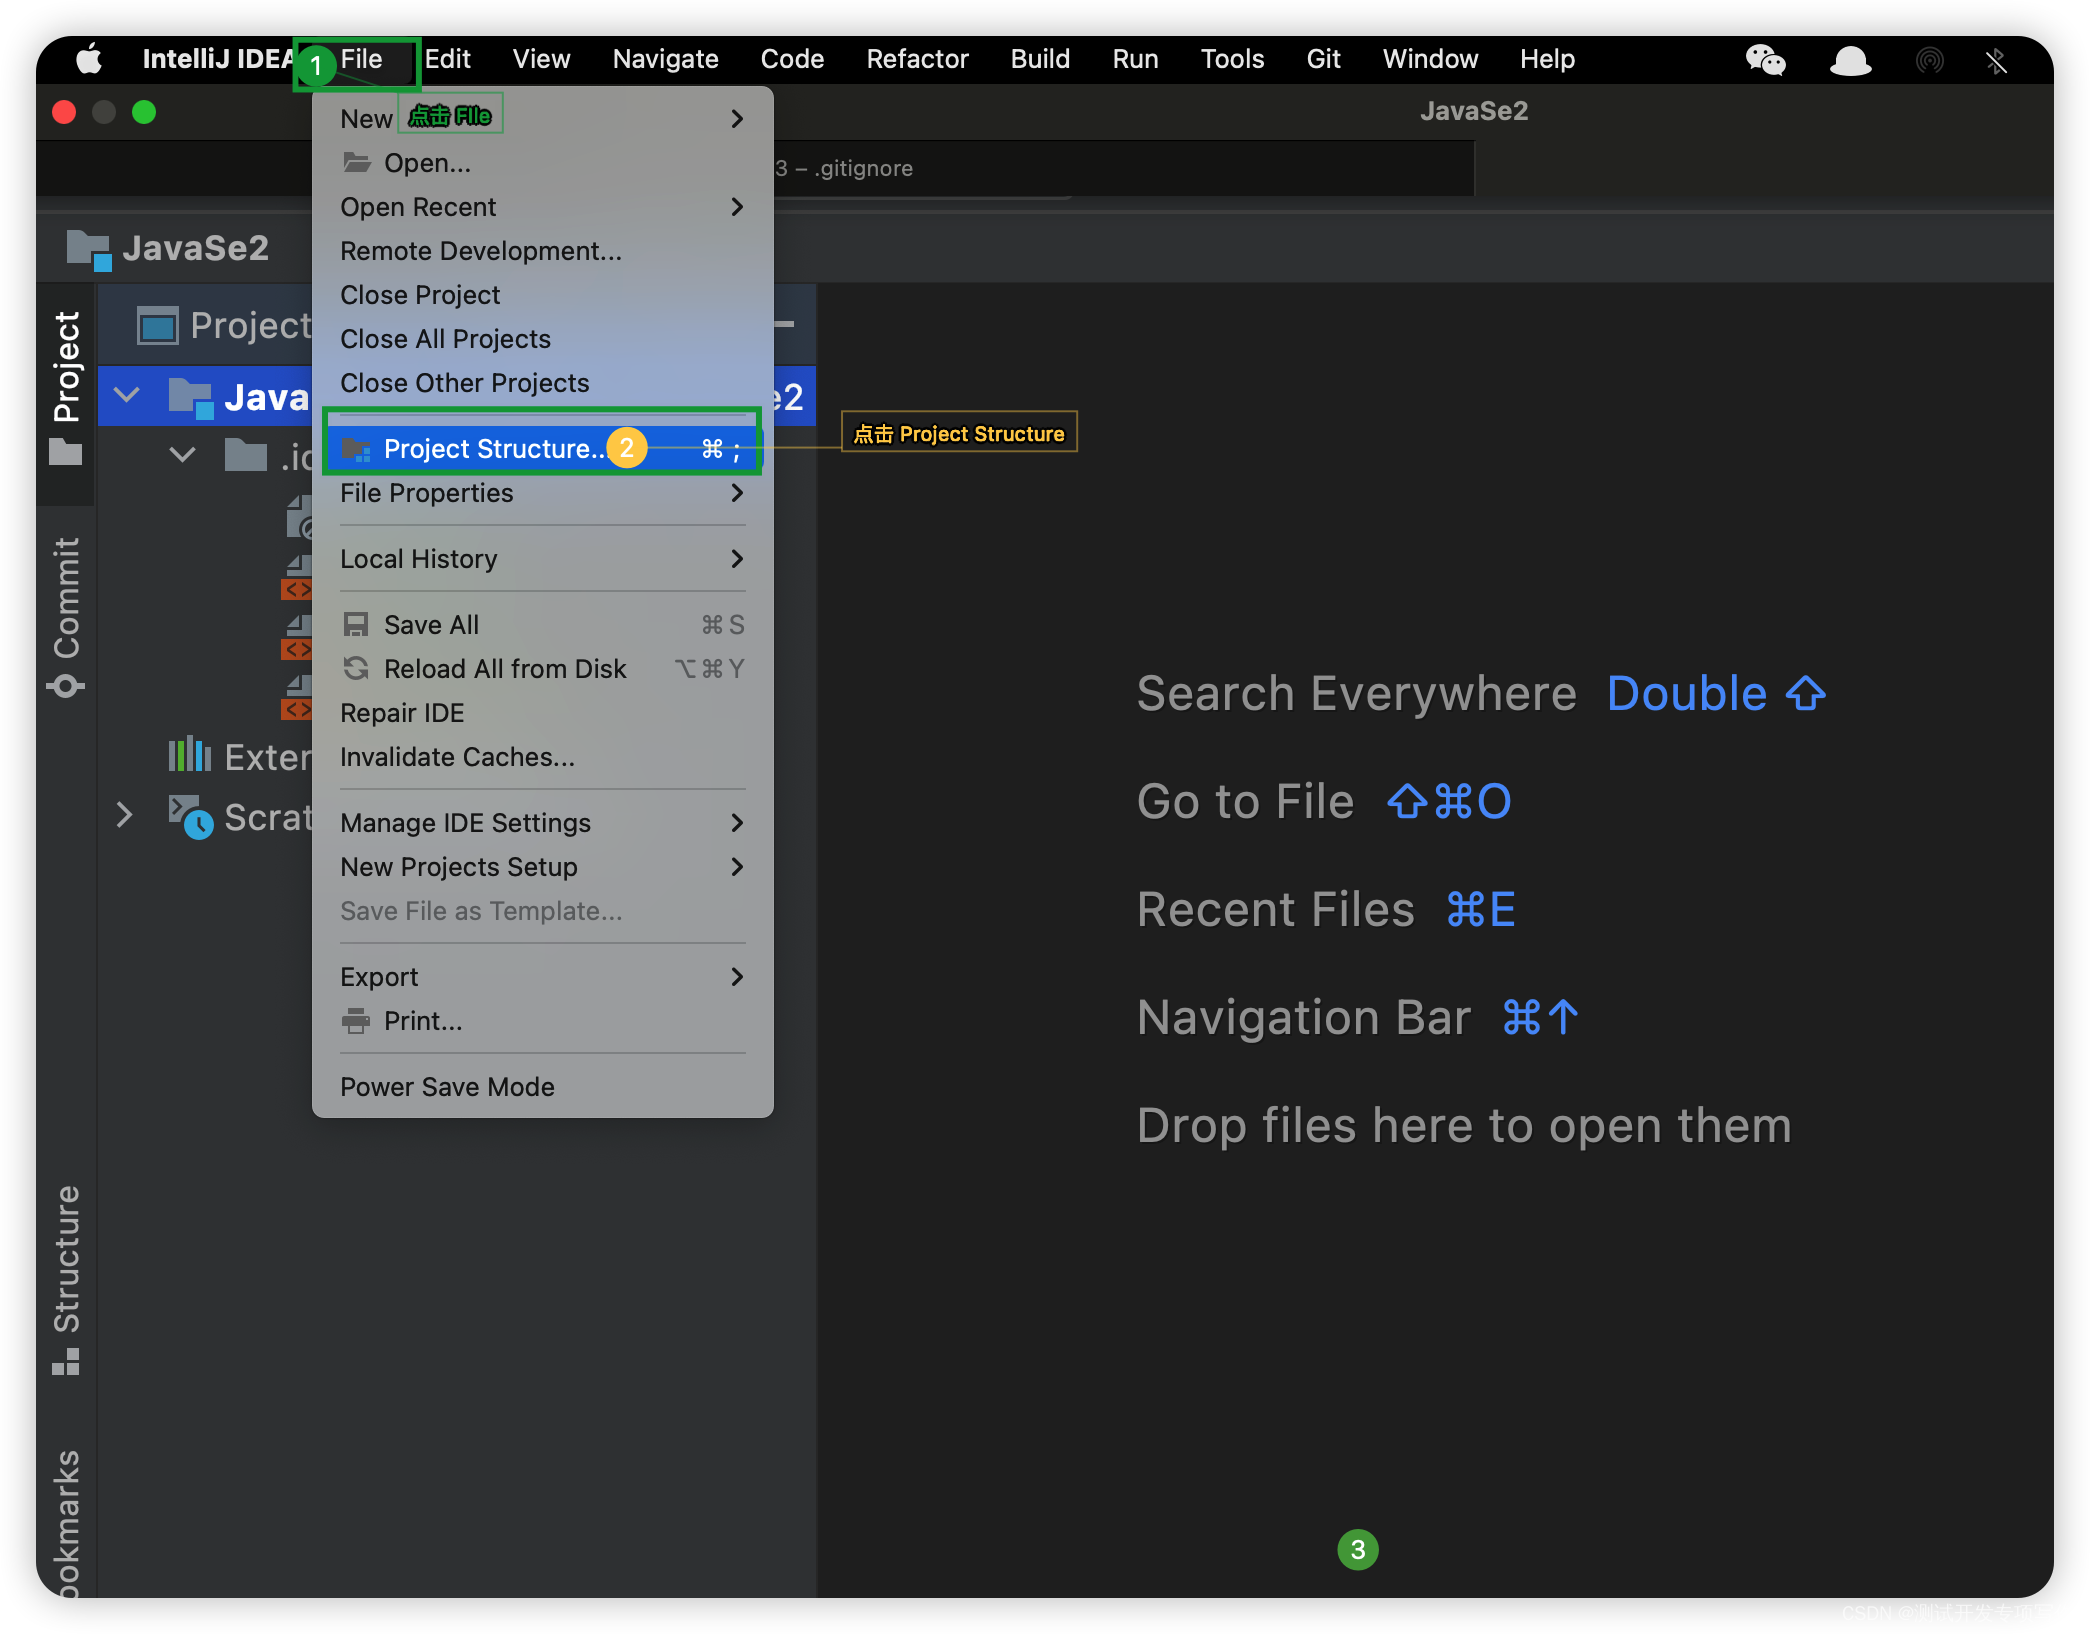Open the View menu
The width and height of the screenshot is (2090, 1634).
coord(541,59)
